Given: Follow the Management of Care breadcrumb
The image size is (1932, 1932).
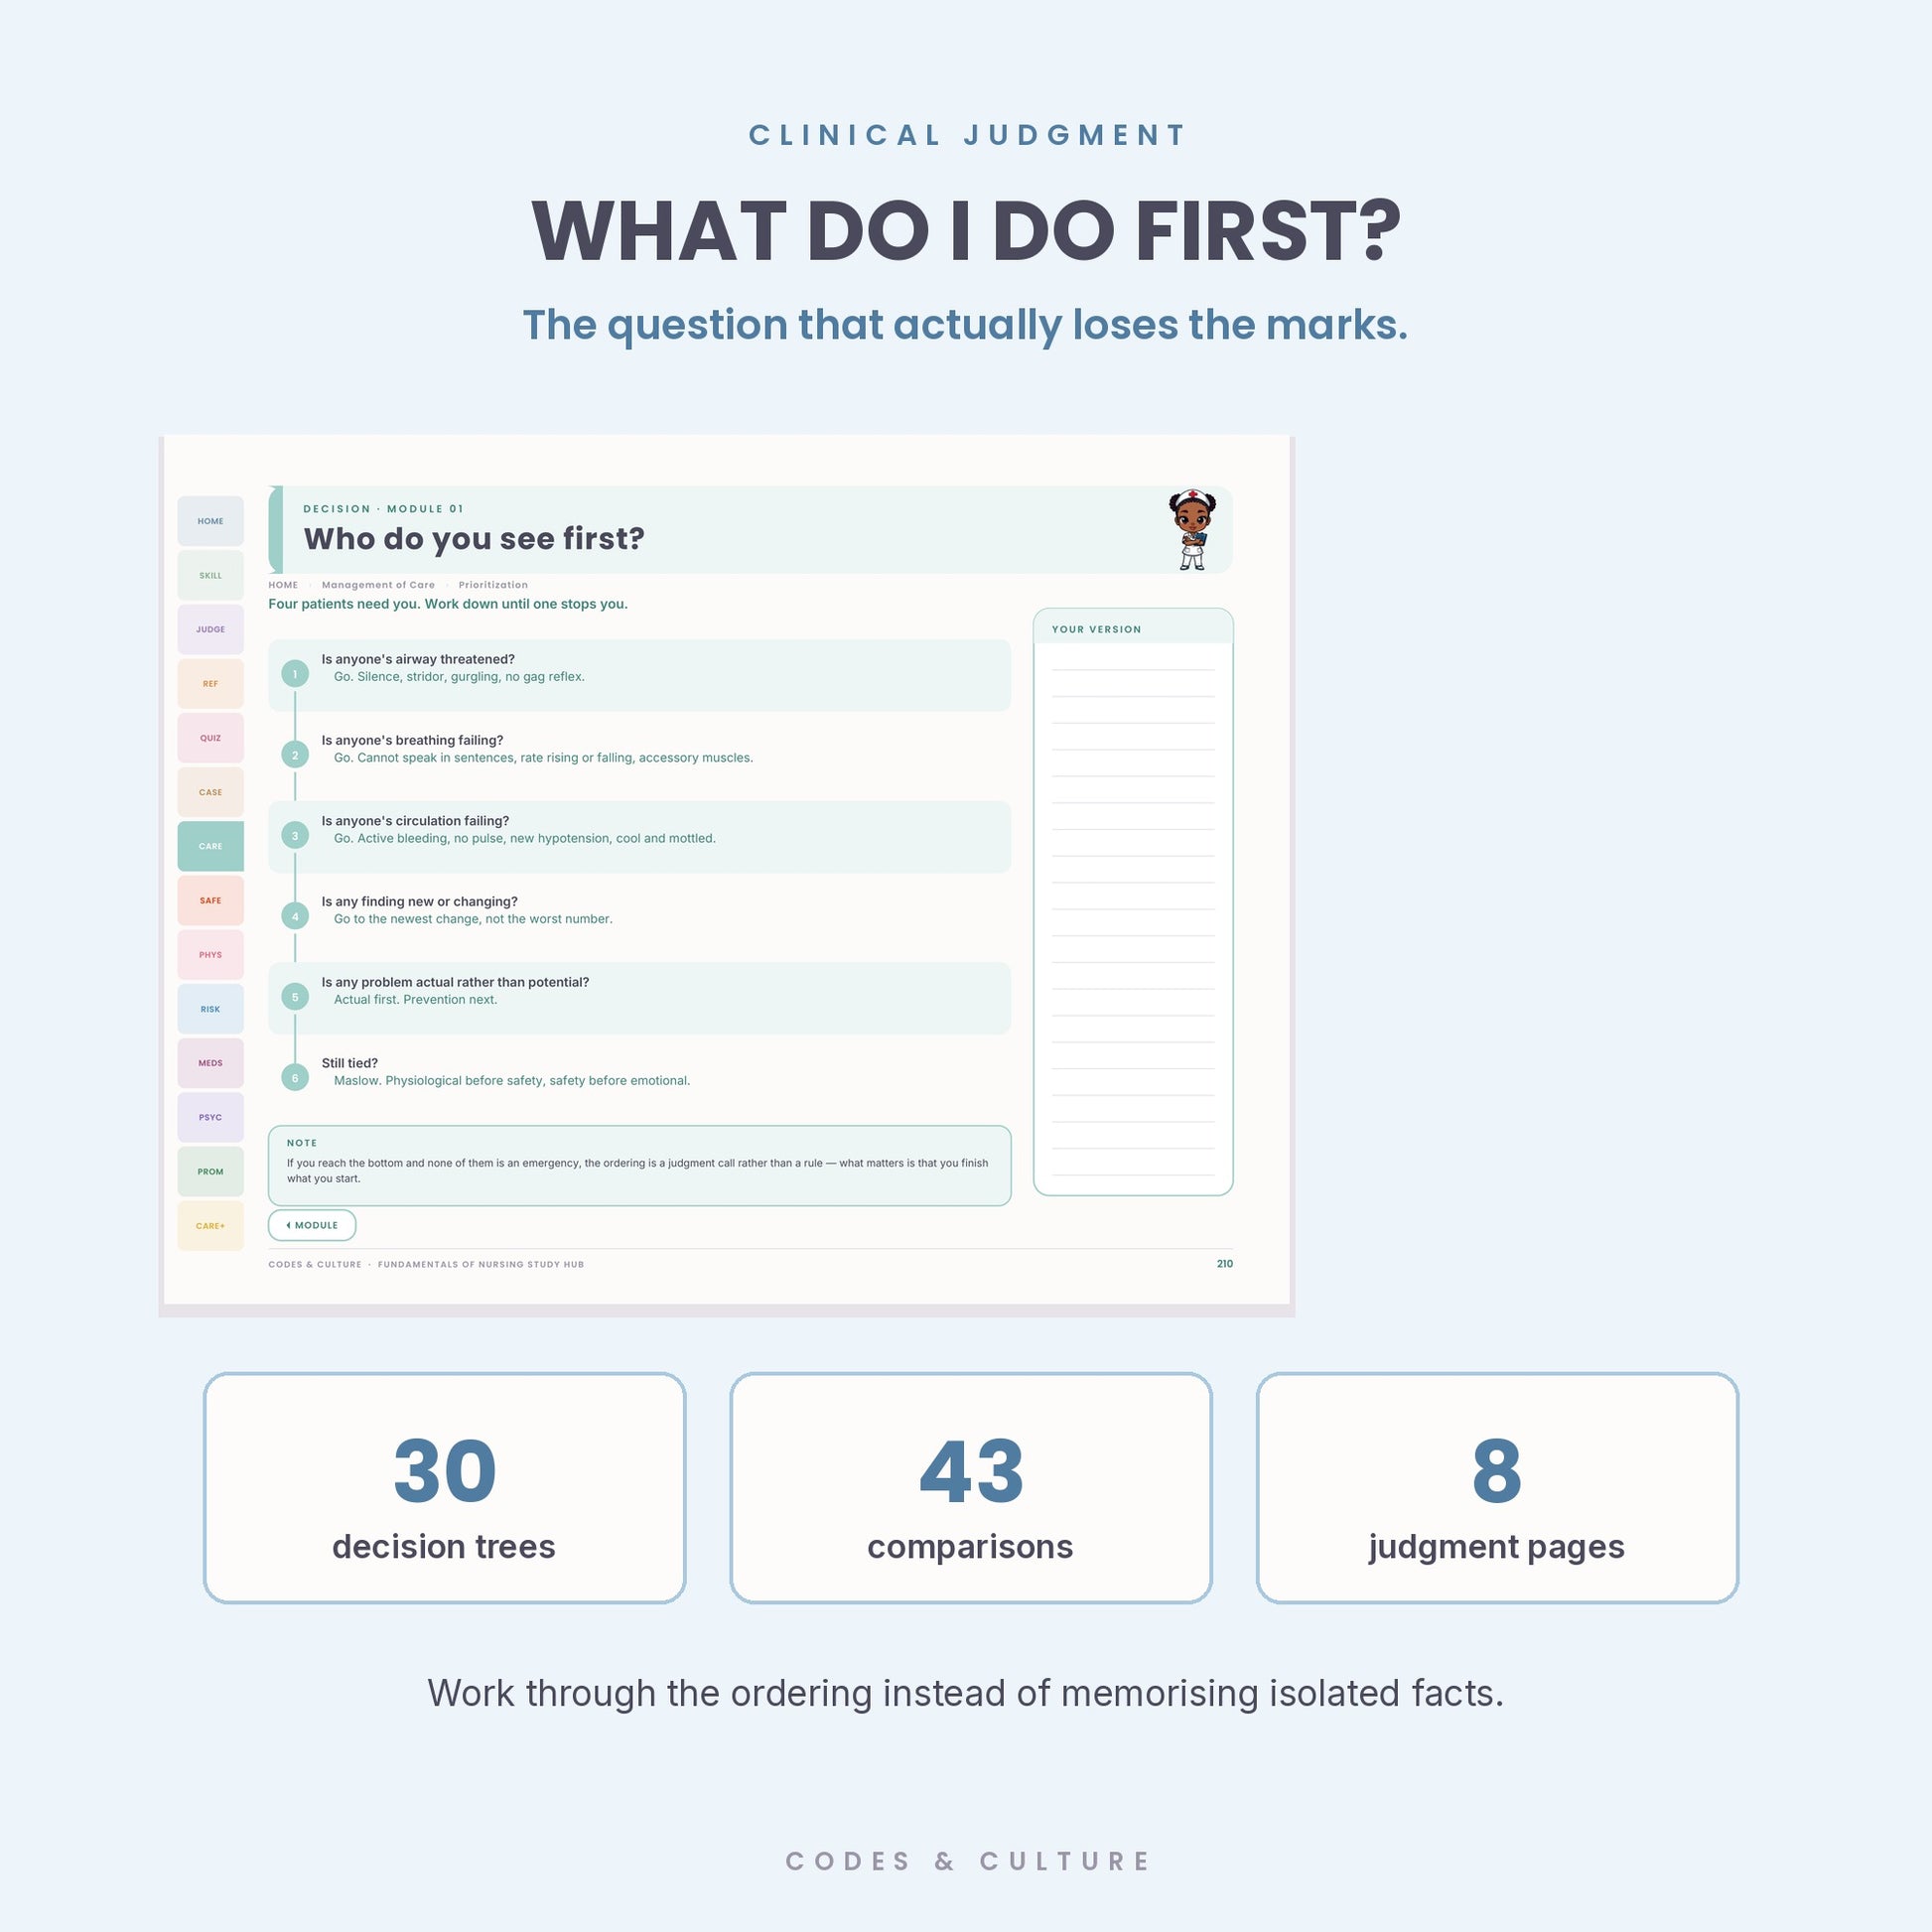Looking at the screenshot, I should tap(378, 585).
